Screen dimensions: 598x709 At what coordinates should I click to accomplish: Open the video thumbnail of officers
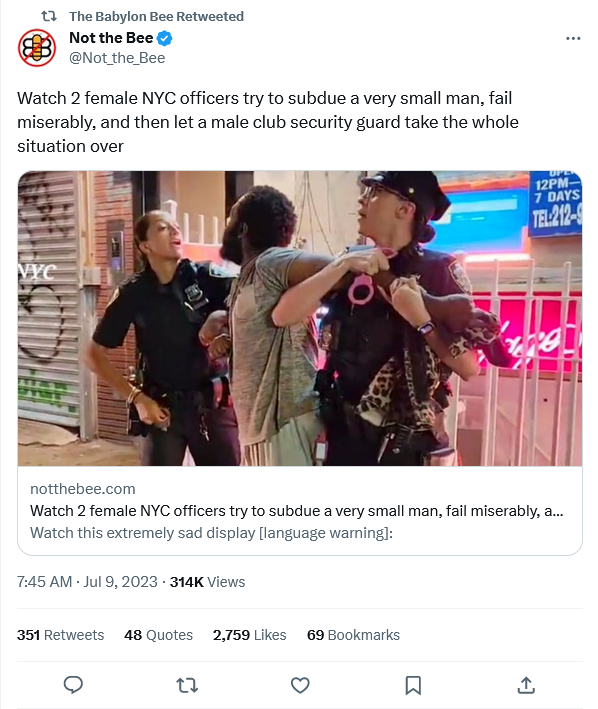pyautogui.click(x=300, y=318)
